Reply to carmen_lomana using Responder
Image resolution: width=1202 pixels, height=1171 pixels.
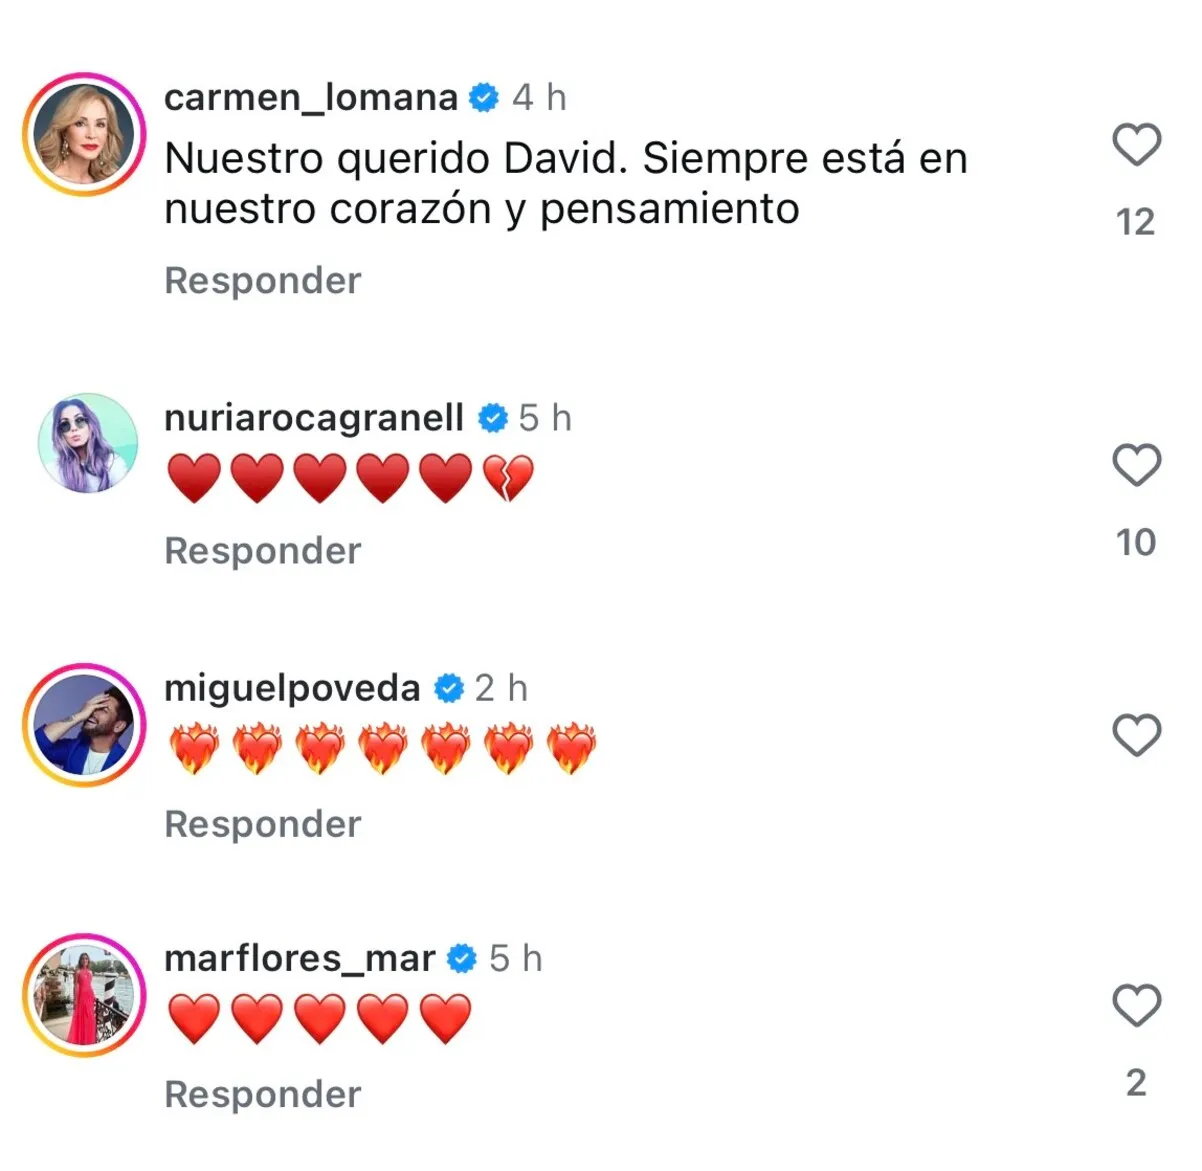[x=262, y=281]
